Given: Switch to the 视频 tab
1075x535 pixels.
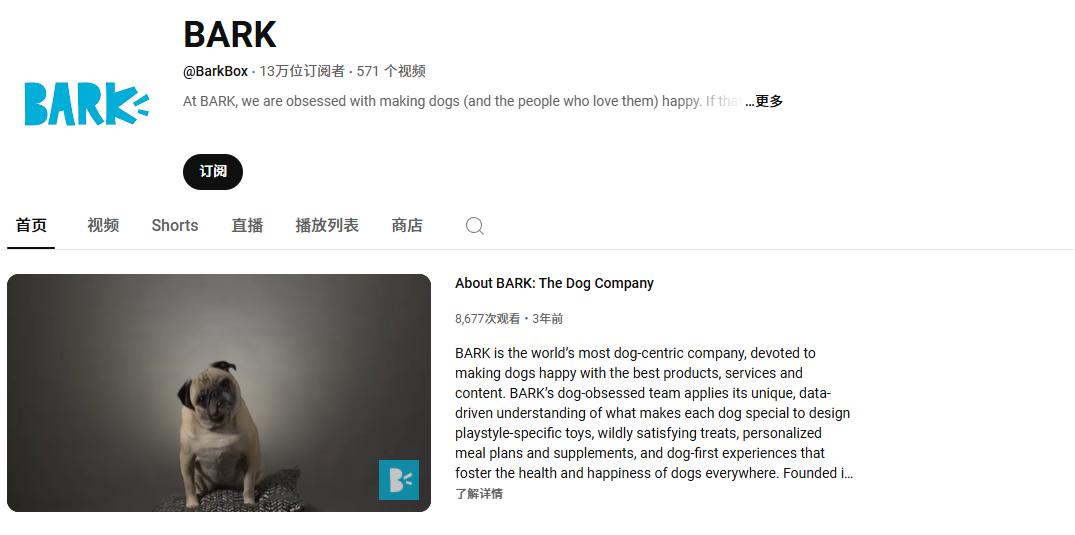Looking at the screenshot, I should tap(103, 226).
